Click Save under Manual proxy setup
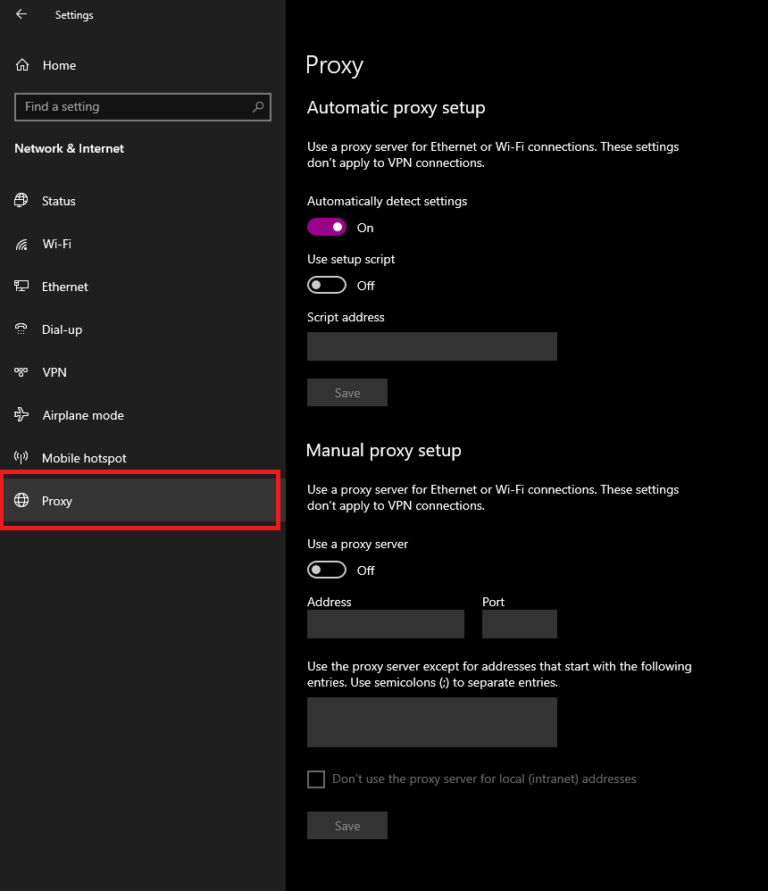Screen dimensions: 768x891 point(347,825)
